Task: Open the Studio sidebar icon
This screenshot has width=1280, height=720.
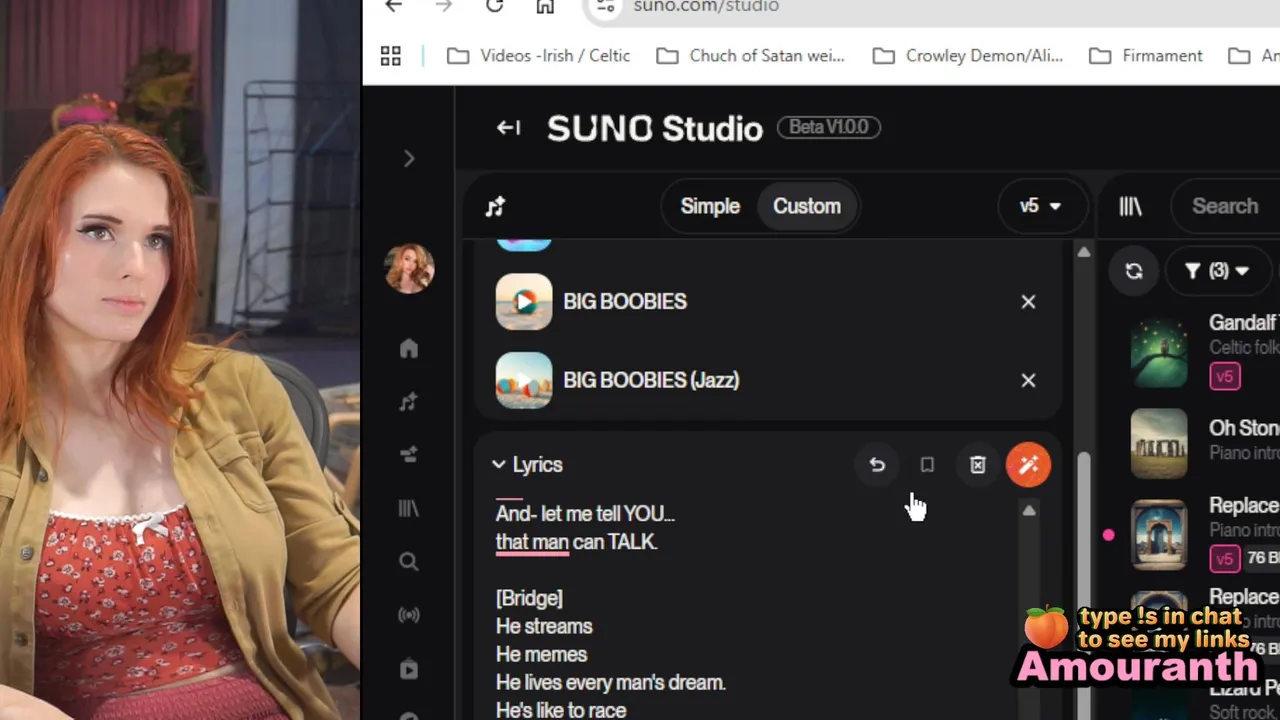Action: point(409,455)
